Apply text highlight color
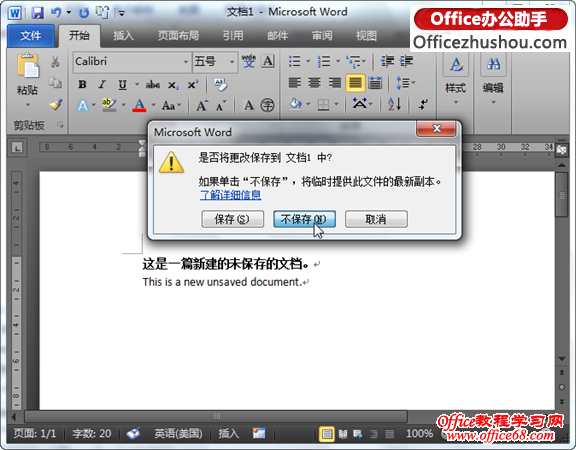 [109, 105]
